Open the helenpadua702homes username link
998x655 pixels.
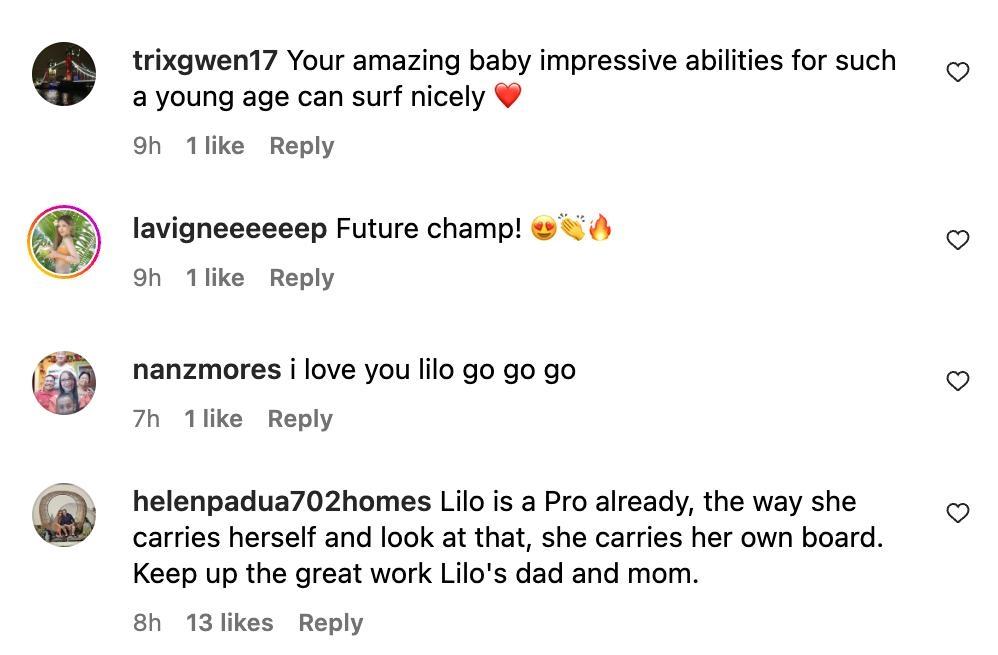(x=282, y=502)
